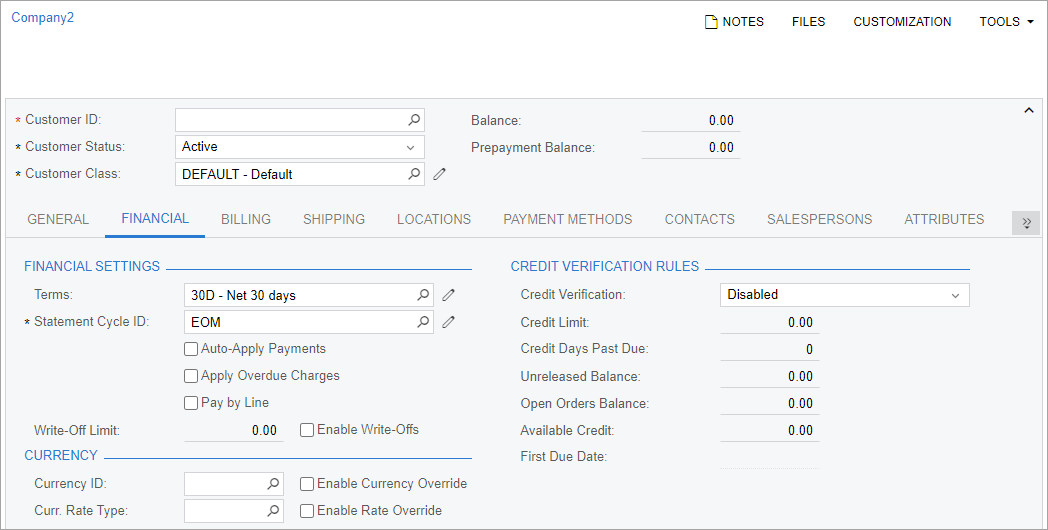The image size is (1048, 530).
Task: Click the Customer ID lookup magnifier icon
Action: coord(414,120)
